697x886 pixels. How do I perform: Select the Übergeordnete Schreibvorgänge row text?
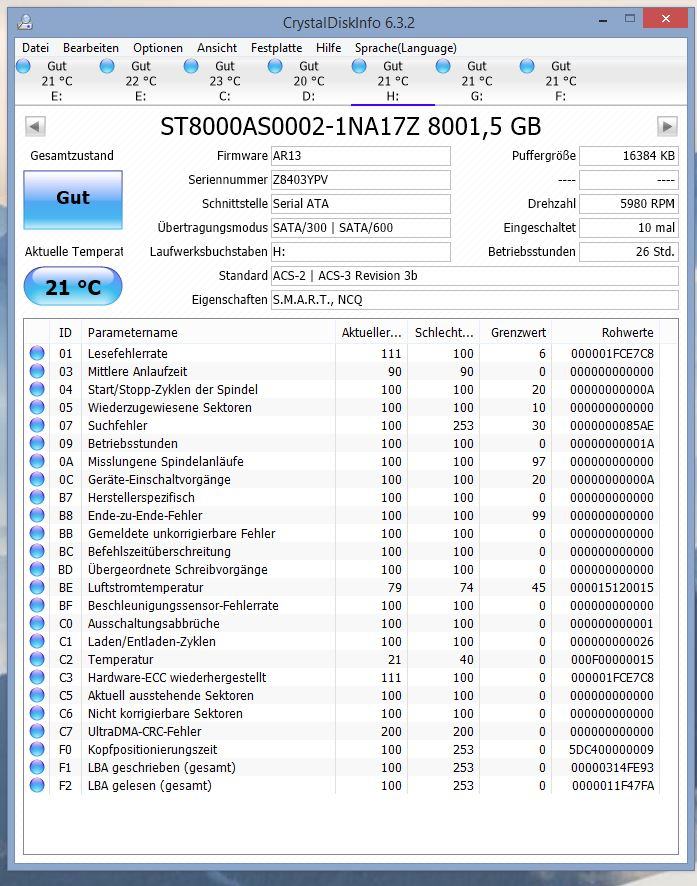click(177, 569)
